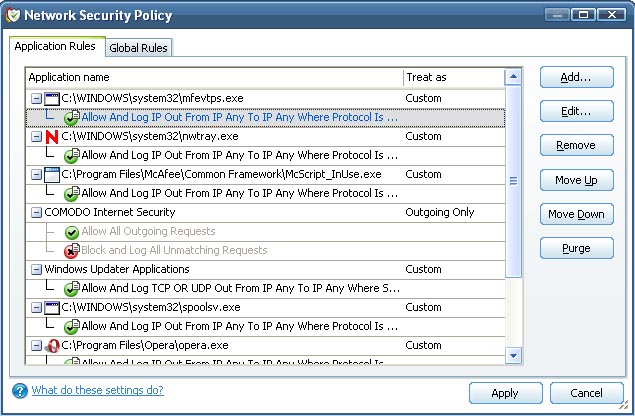Select the C:\WINDOWS\system32\nwtray.exe row
This screenshot has height=416, width=635.
point(265,137)
